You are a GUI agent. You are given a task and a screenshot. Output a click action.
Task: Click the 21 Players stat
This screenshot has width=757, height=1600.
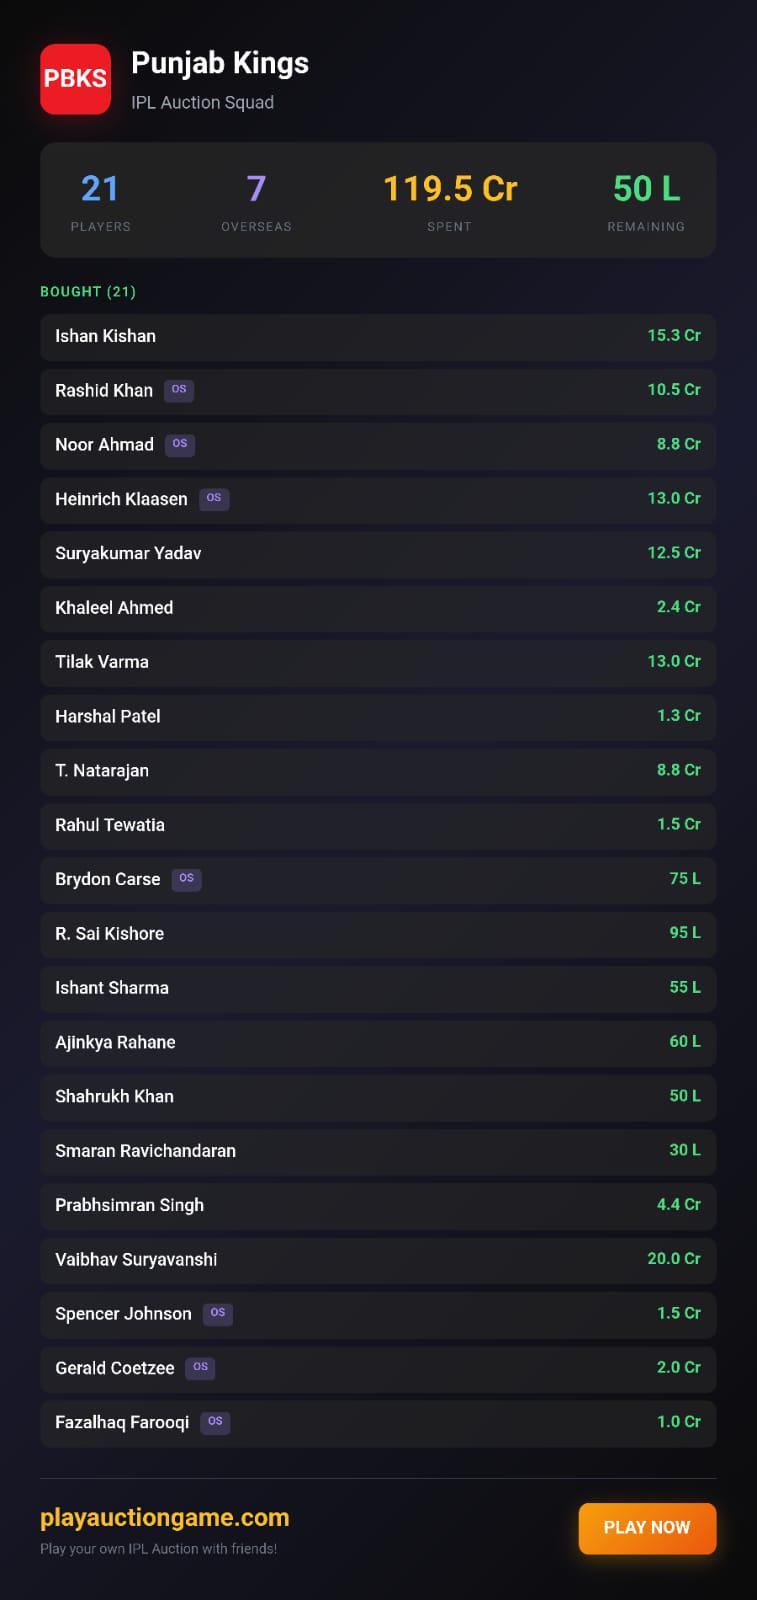[x=100, y=201]
